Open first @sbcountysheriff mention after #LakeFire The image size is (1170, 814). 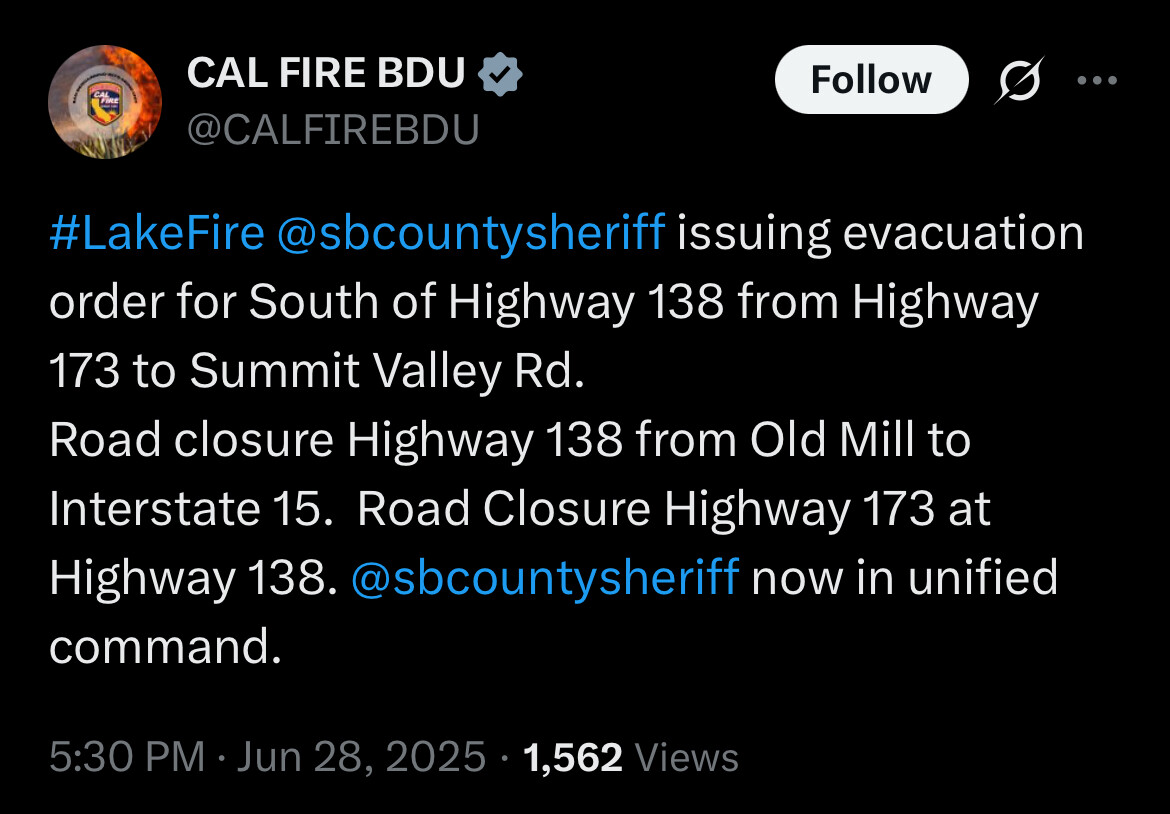click(471, 234)
